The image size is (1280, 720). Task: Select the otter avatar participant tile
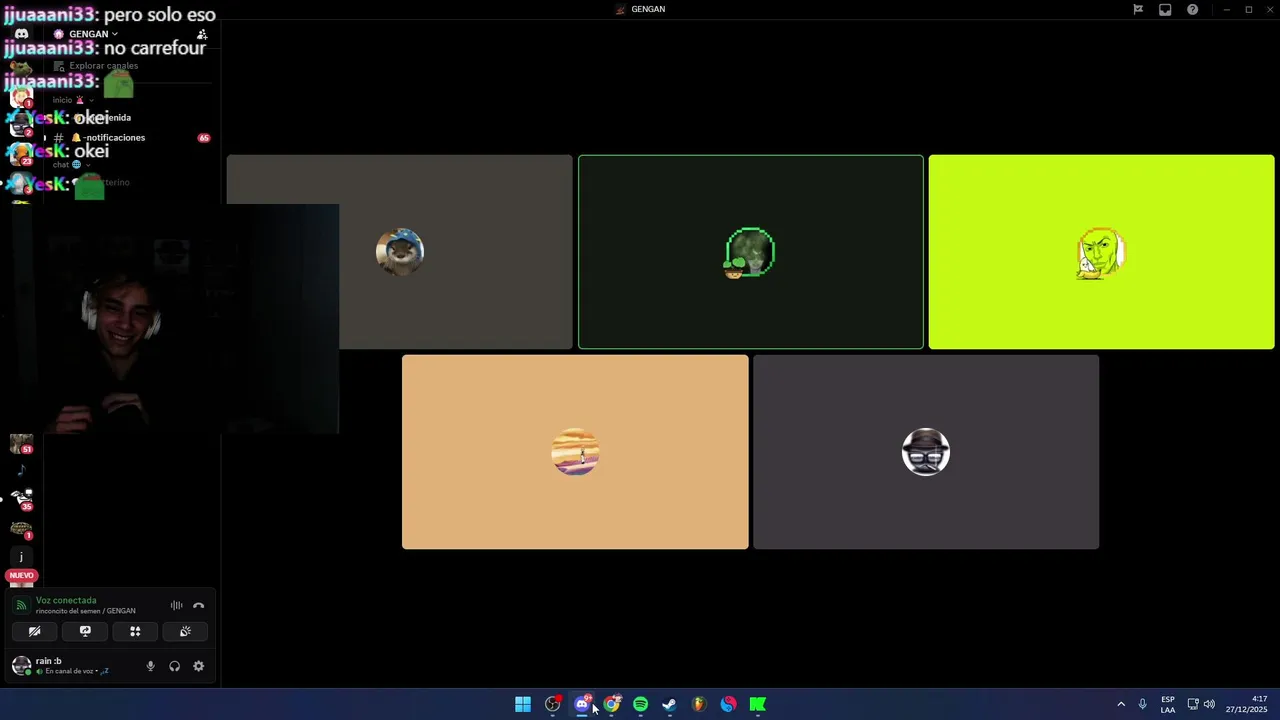[x=399, y=252]
